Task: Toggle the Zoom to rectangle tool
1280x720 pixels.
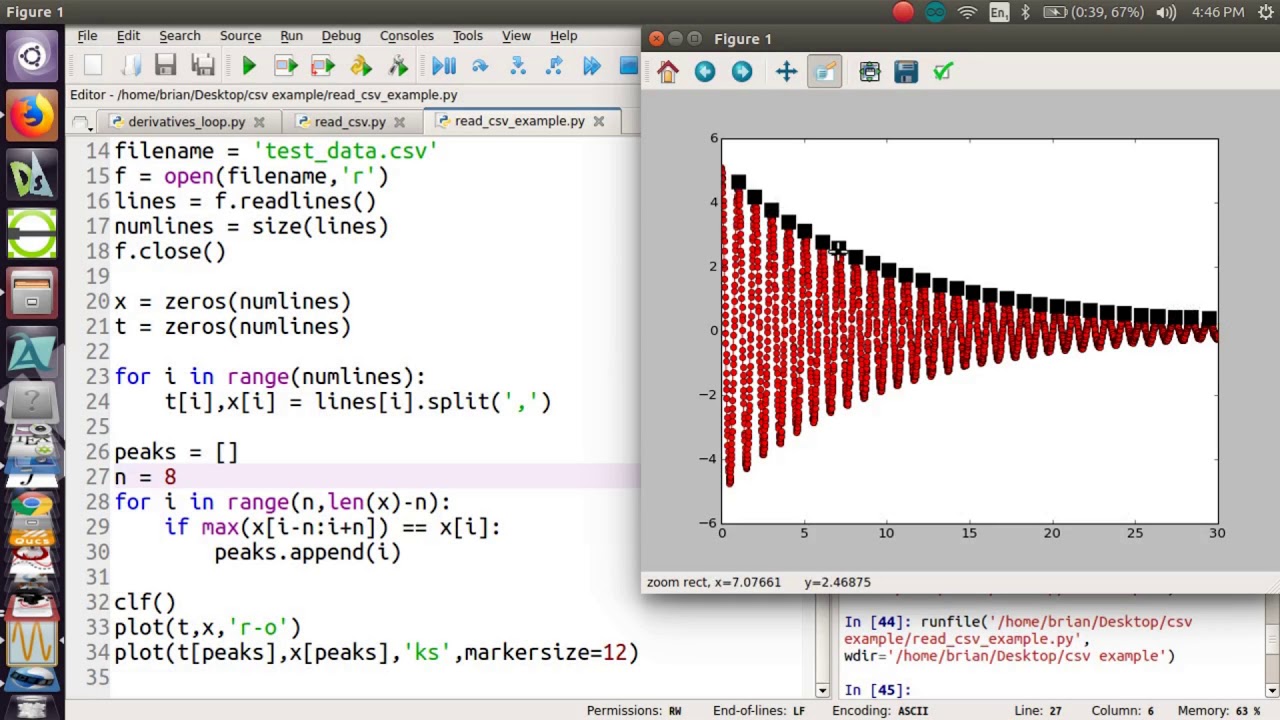Action: click(x=824, y=71)
